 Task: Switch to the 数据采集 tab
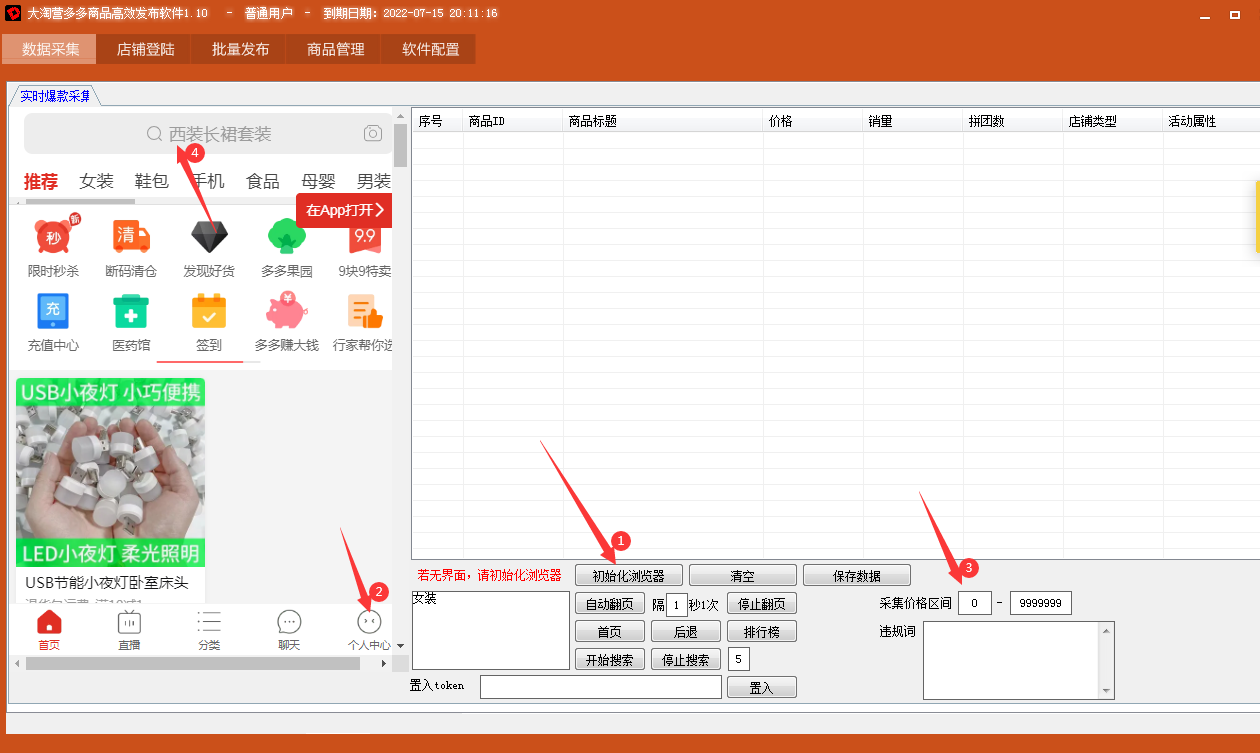pos(49,49)
